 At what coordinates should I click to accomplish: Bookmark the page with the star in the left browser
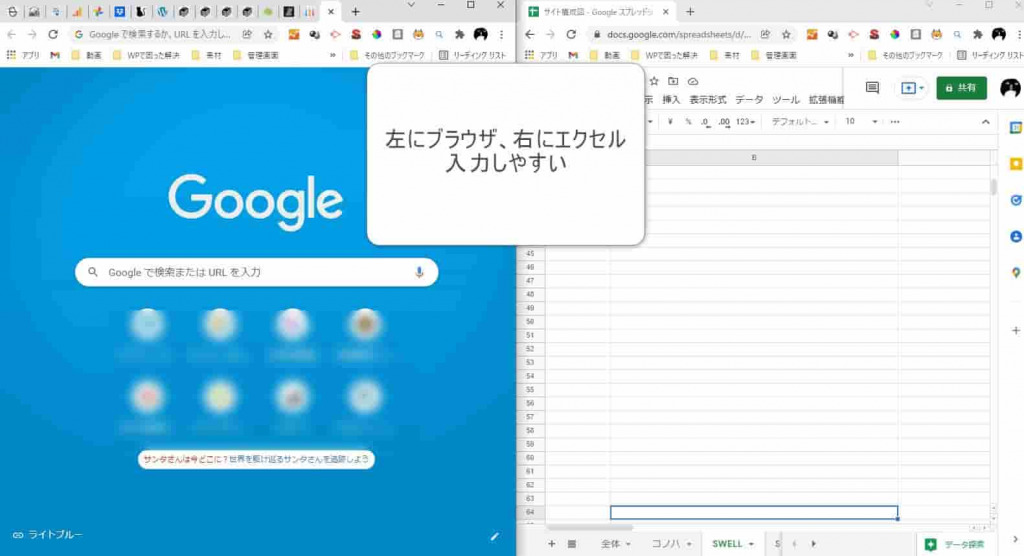(268, 34)
